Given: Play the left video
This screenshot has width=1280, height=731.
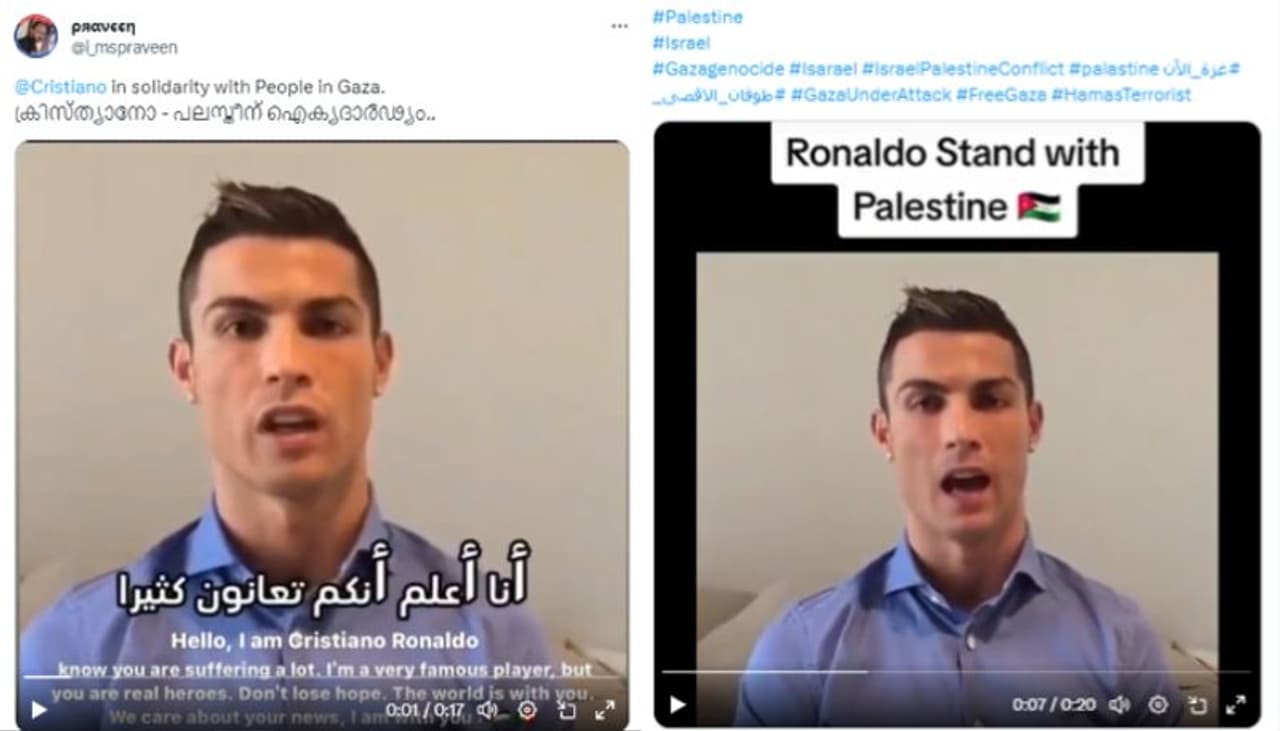Looking at the screenshot, I should [x=39, y=710].
